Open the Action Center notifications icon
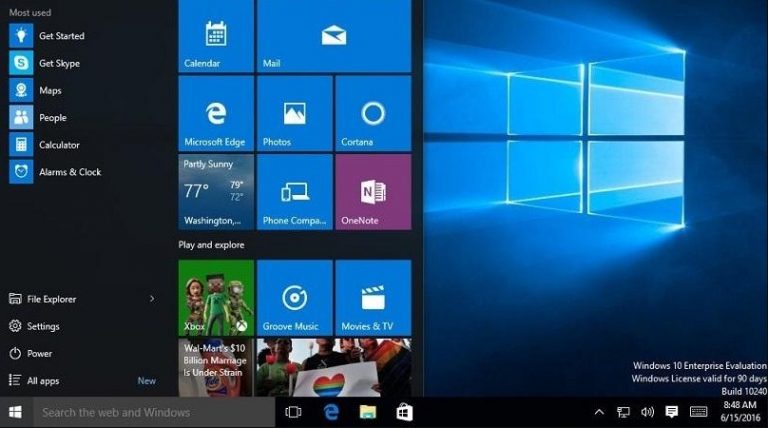The height and width of the screenshot is (428, 768). [x=672, y=412]
